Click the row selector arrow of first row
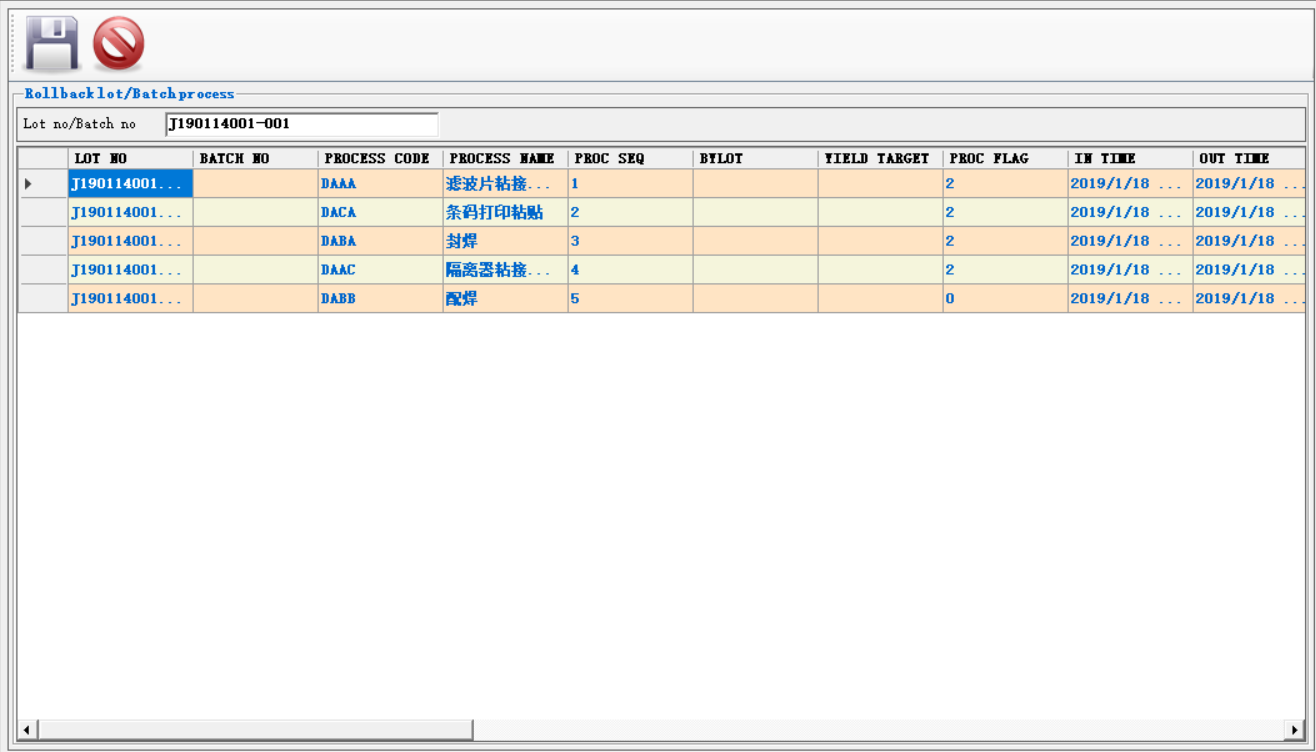Viewport: 1316px width, 752px height. [43, 184]
